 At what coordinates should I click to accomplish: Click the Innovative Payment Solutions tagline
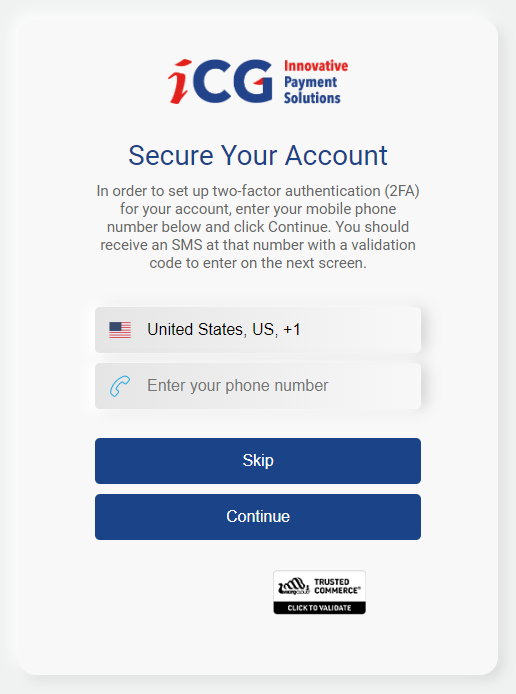(x=316, y=82)
